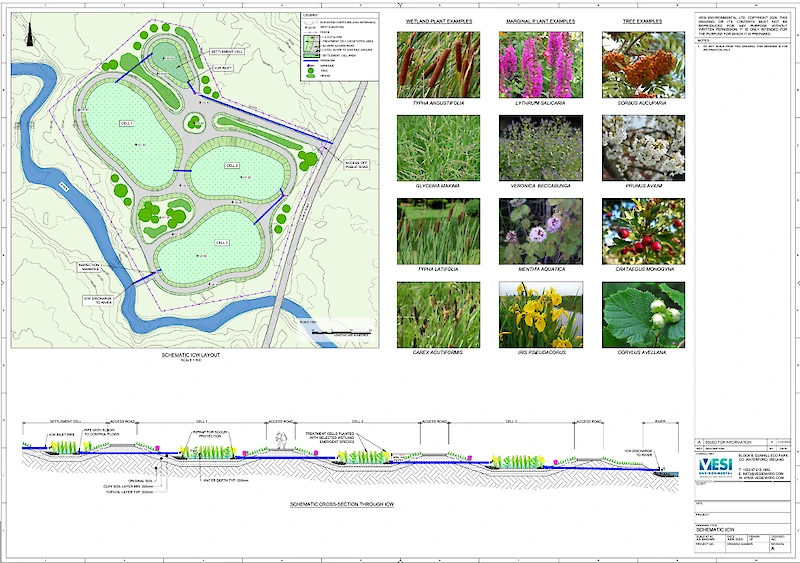Viewport: 800px width, 563px height.
Task: Click the Legend title on the plan
Action: (310, 15)
